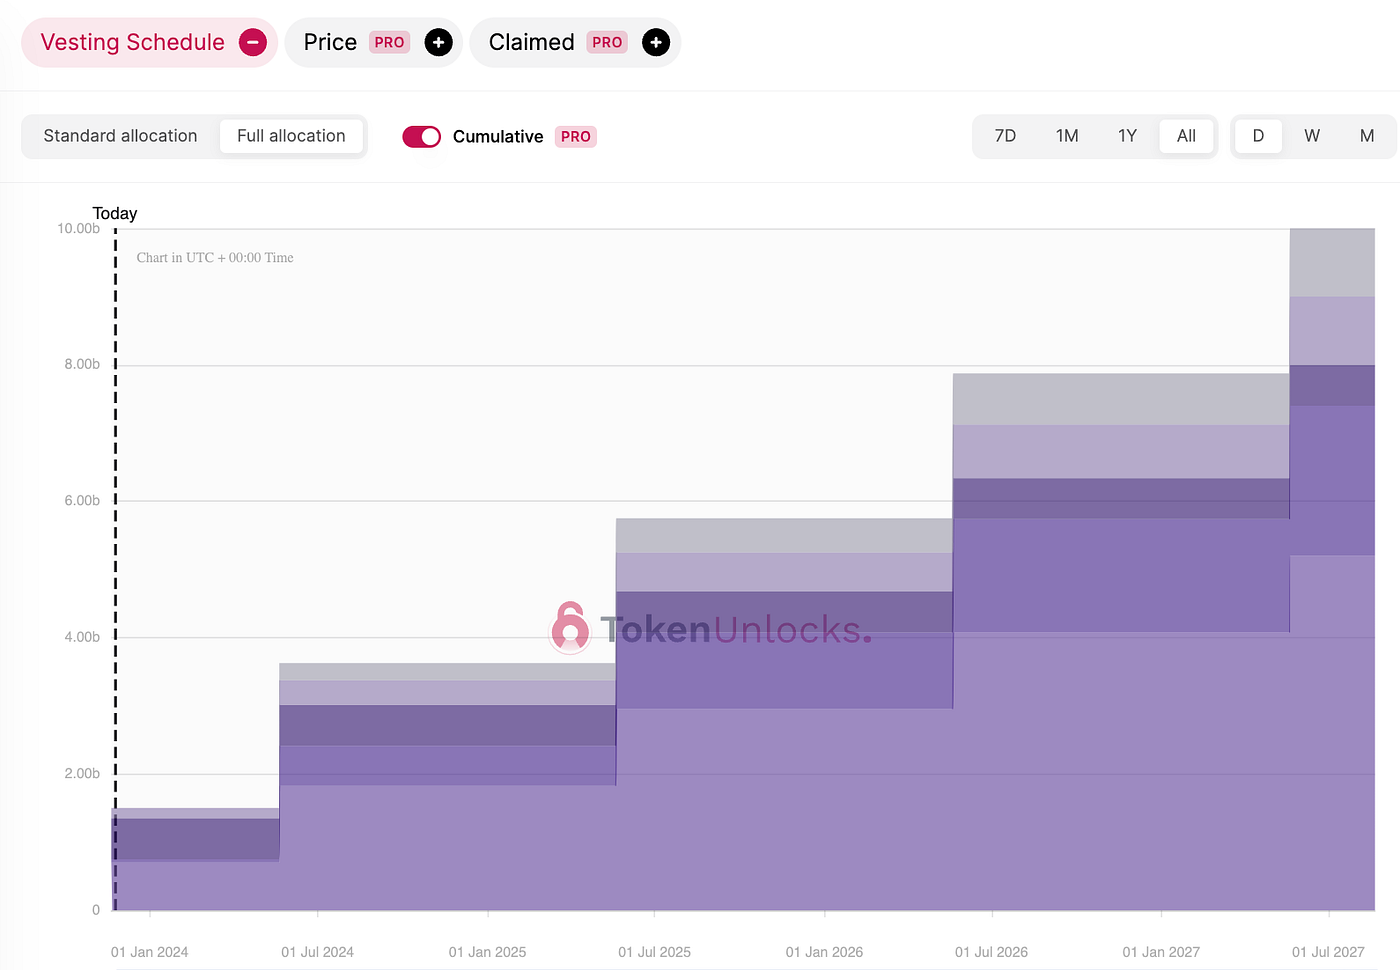This screenshot has height=970, width=1400.
Task: Switch interval granularity to M
Action: [x=1366, y=136]
